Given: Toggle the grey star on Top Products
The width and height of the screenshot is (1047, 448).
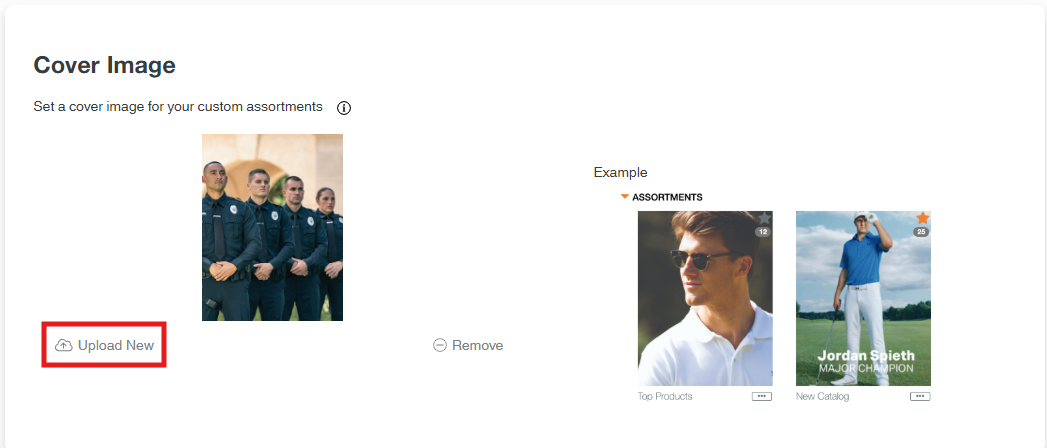Looking at the screenshot, I should 765,218.
